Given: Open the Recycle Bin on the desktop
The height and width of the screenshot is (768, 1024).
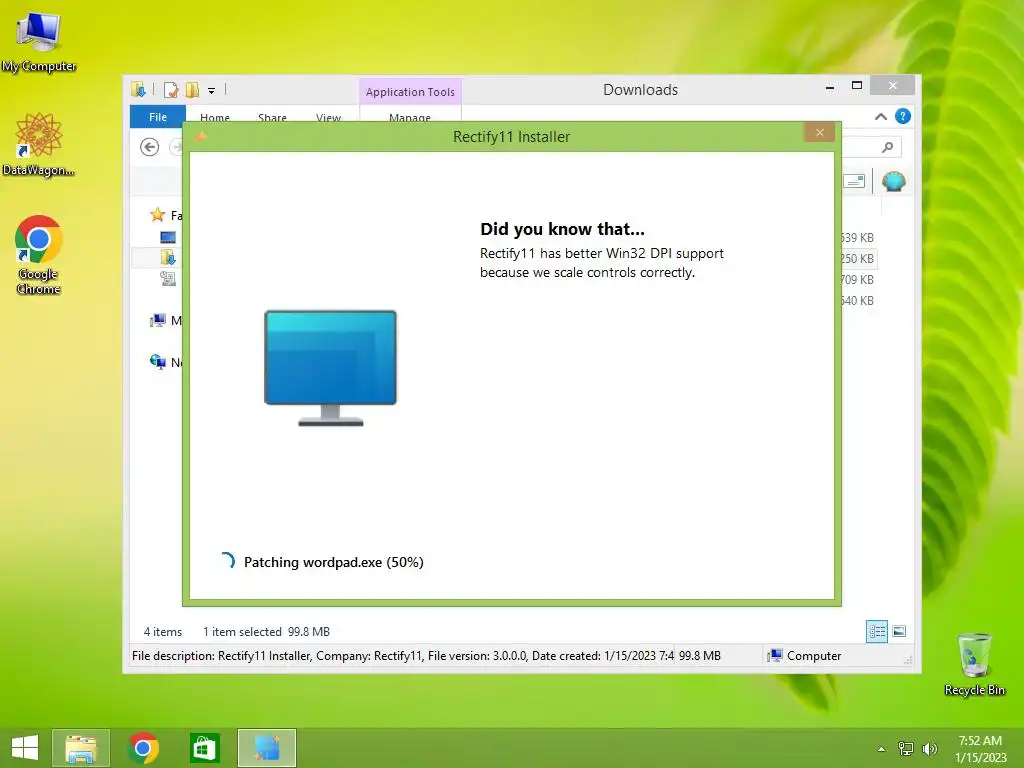Looking at the screenshot, I should pos(974,664).
